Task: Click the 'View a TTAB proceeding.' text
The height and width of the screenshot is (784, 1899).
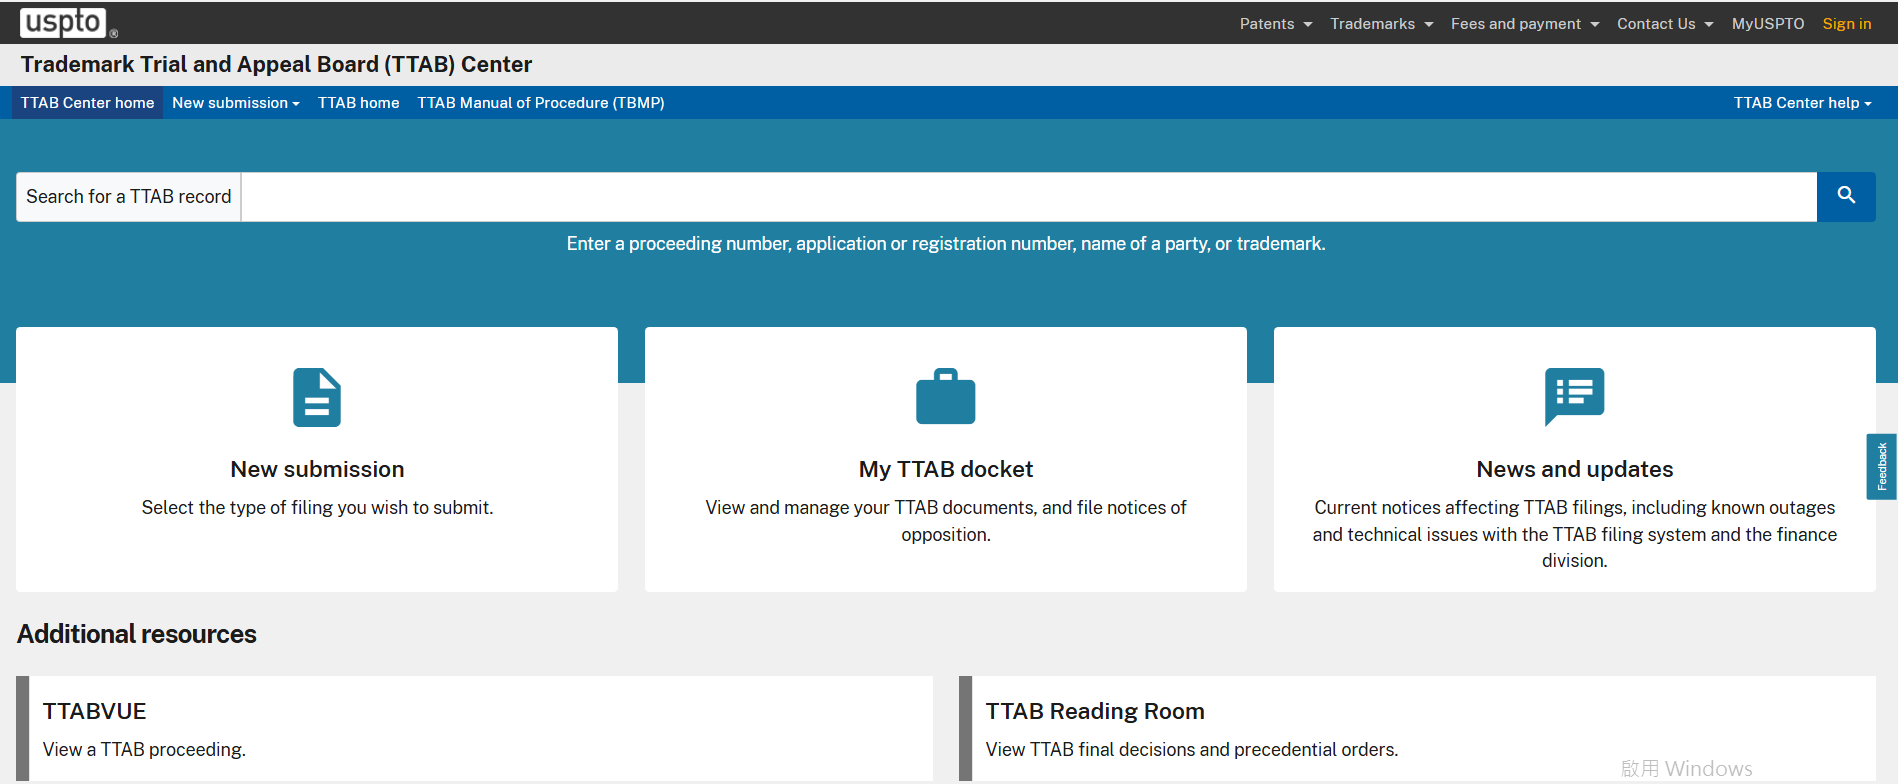Action: 144,750
